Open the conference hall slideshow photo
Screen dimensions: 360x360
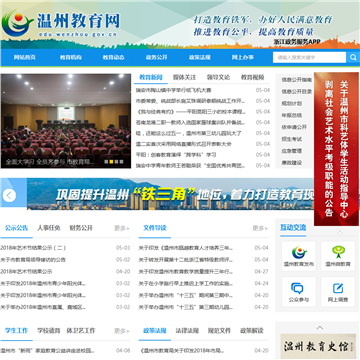pos(66,121)
